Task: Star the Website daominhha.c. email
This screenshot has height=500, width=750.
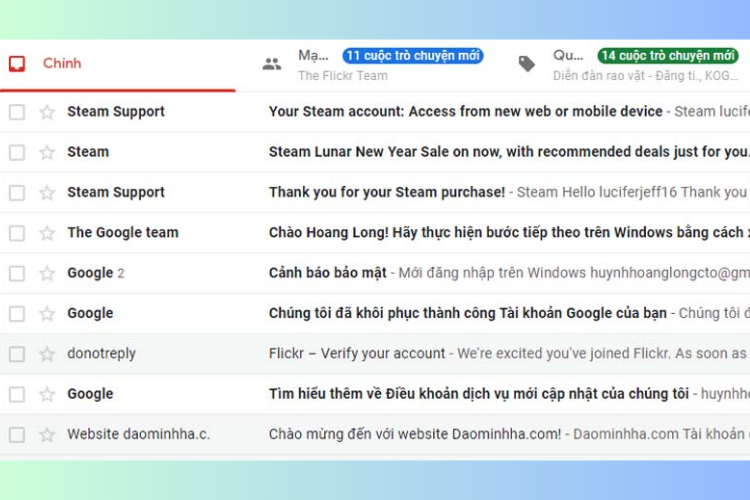Action: coord(47,435)
